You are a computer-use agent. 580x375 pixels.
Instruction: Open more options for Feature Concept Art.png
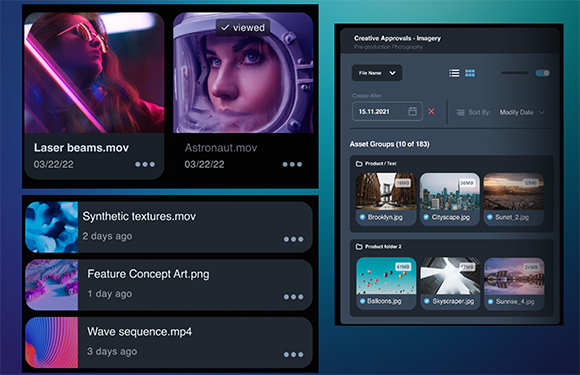(293, 297)
